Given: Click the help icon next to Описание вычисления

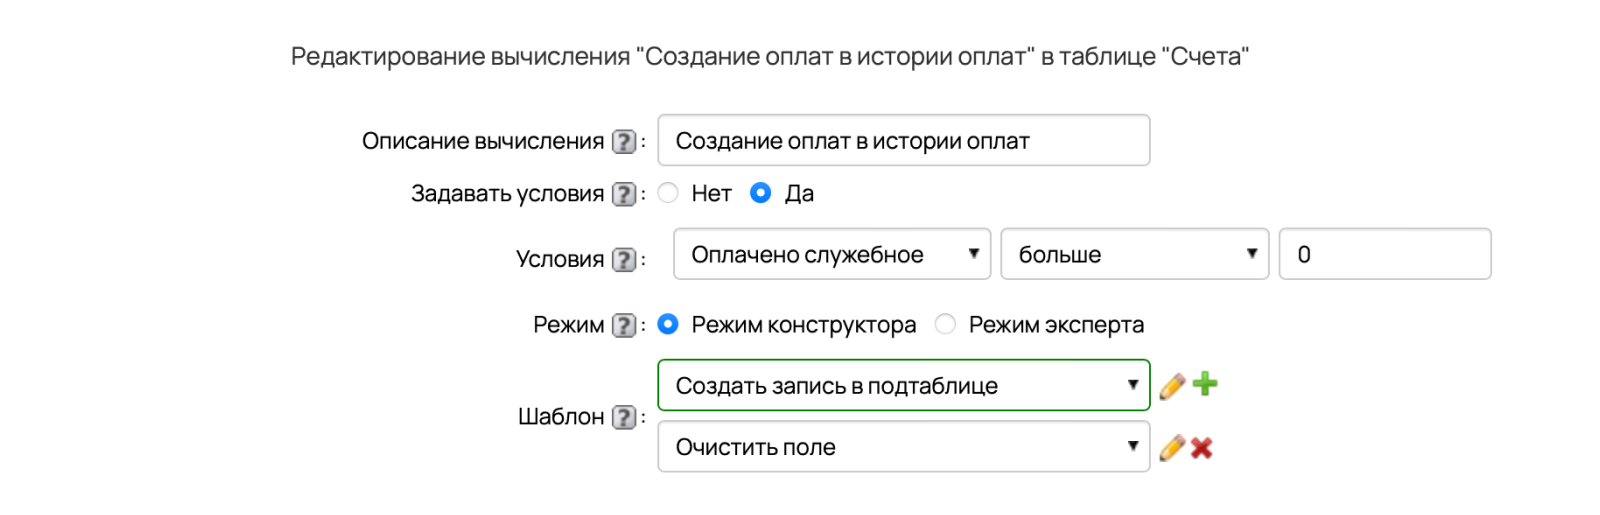Looking at the screenshot, I should click(x=624, y=142).
